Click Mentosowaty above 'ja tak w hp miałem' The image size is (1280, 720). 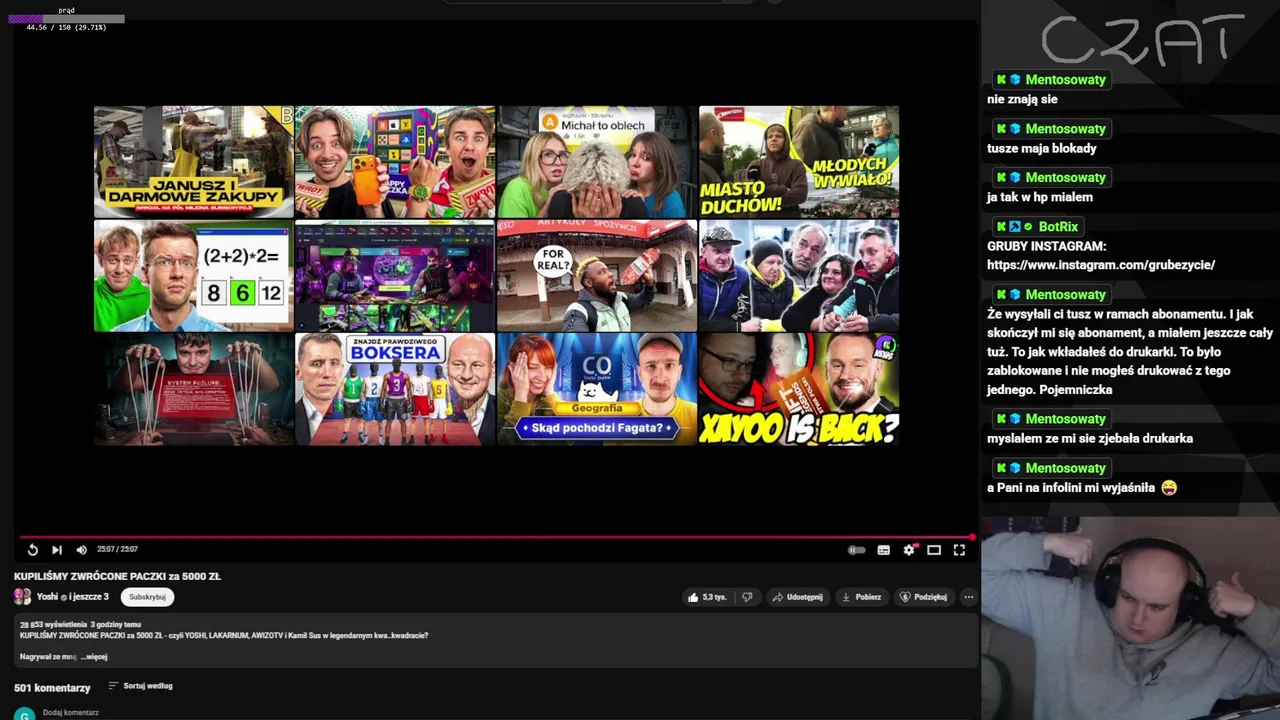click(x=1065, y=178)
